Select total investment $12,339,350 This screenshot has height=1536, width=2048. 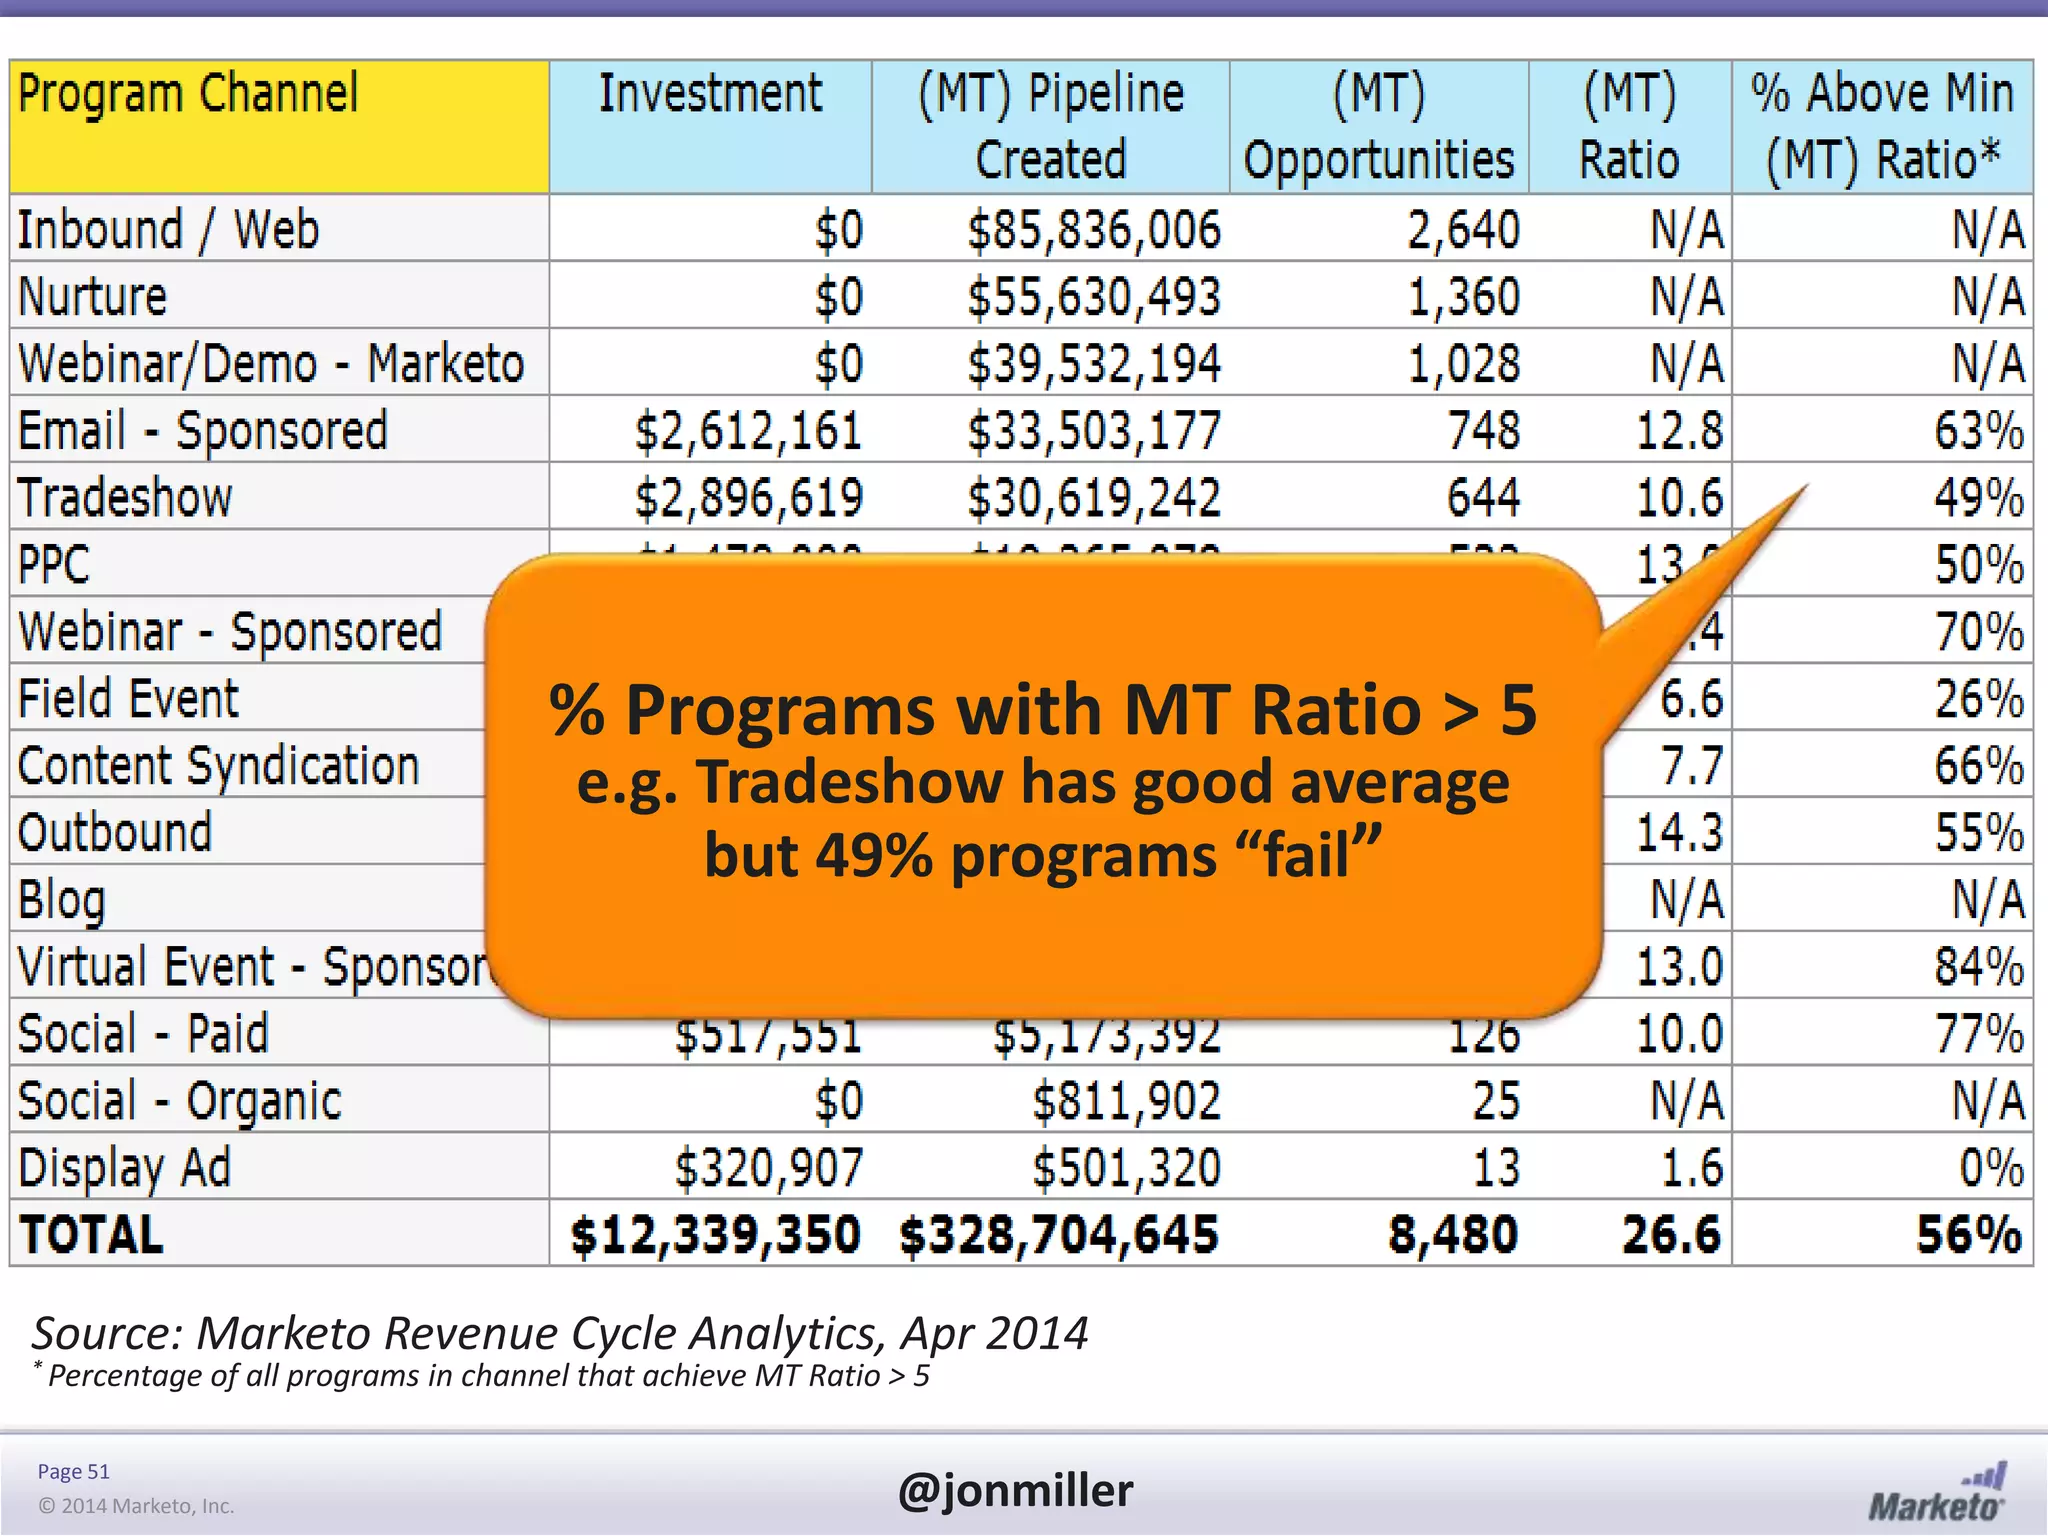pos(715,1235)
